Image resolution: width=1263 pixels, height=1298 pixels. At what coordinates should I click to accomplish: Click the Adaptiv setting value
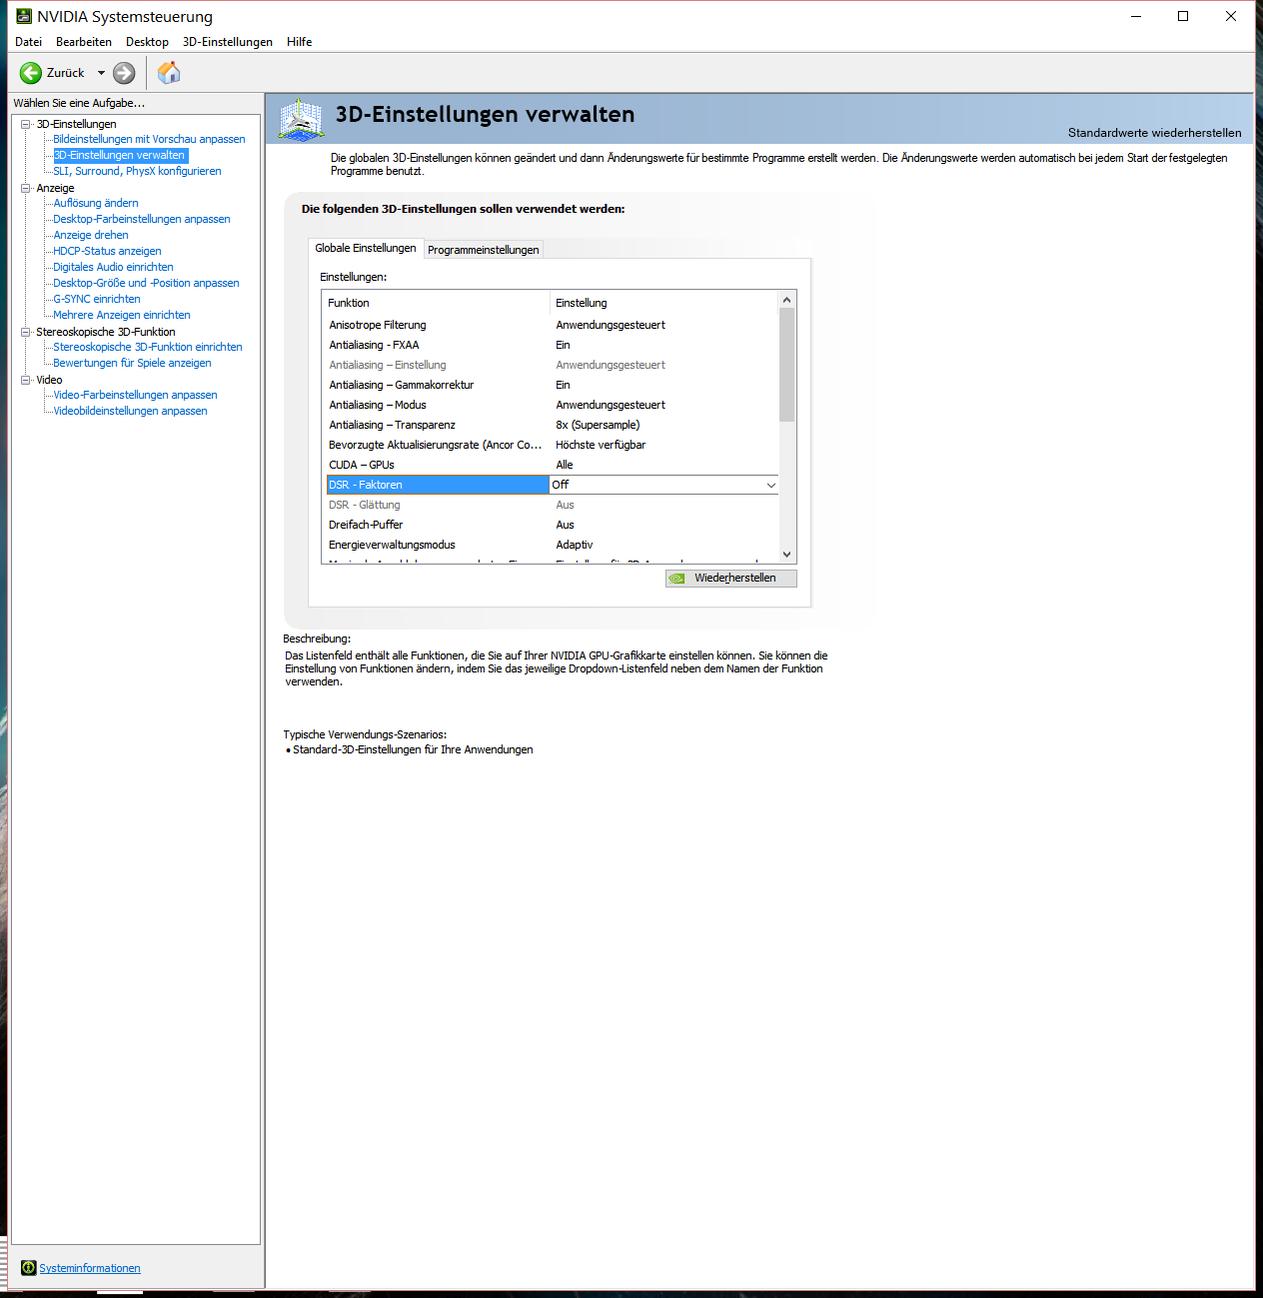(x=574, y=545)
